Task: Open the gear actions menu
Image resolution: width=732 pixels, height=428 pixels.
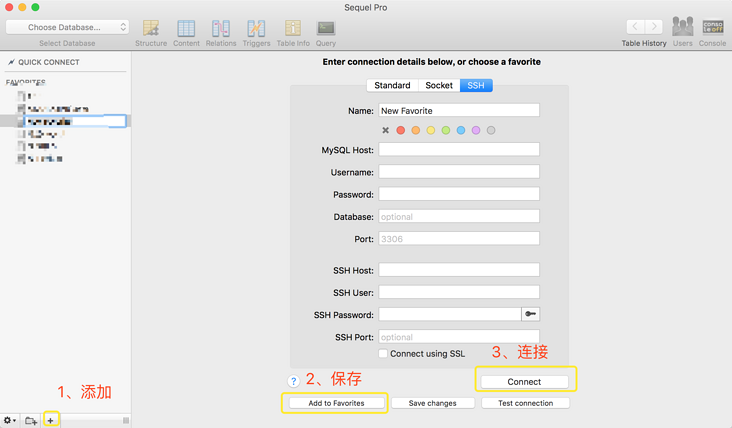Action: [x=10, y=421]
